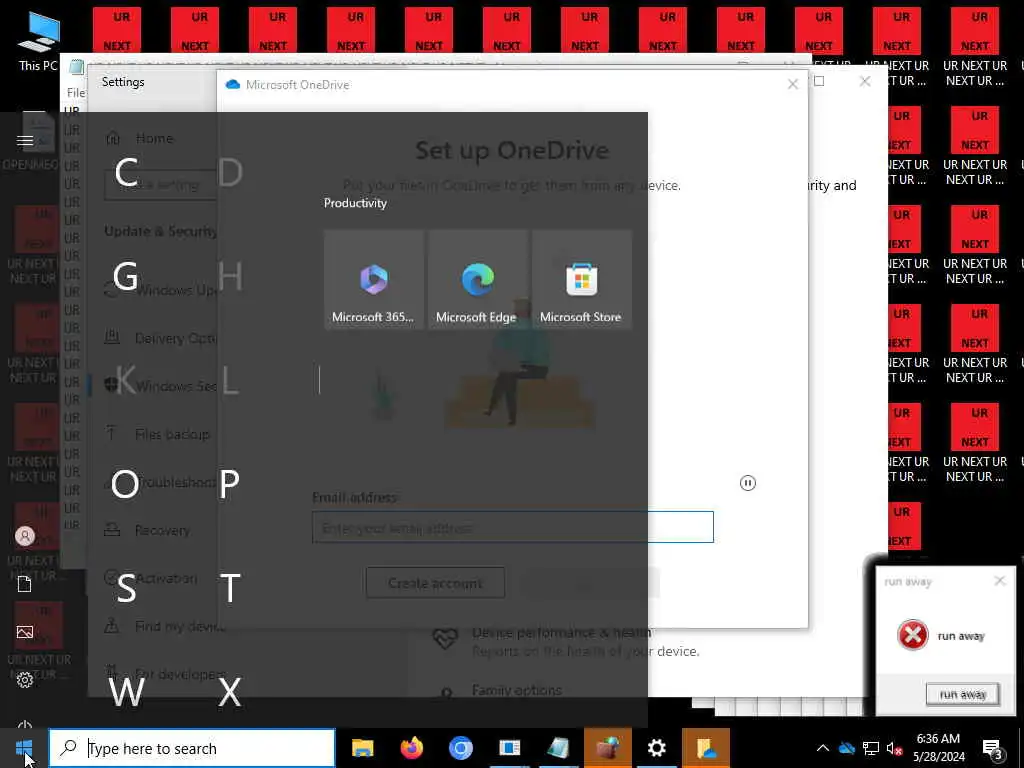Switch to the cloud file taskbar app
The width and height of the screenshot is (1024, 768).
pyautogui.click(x=706, y=748)
